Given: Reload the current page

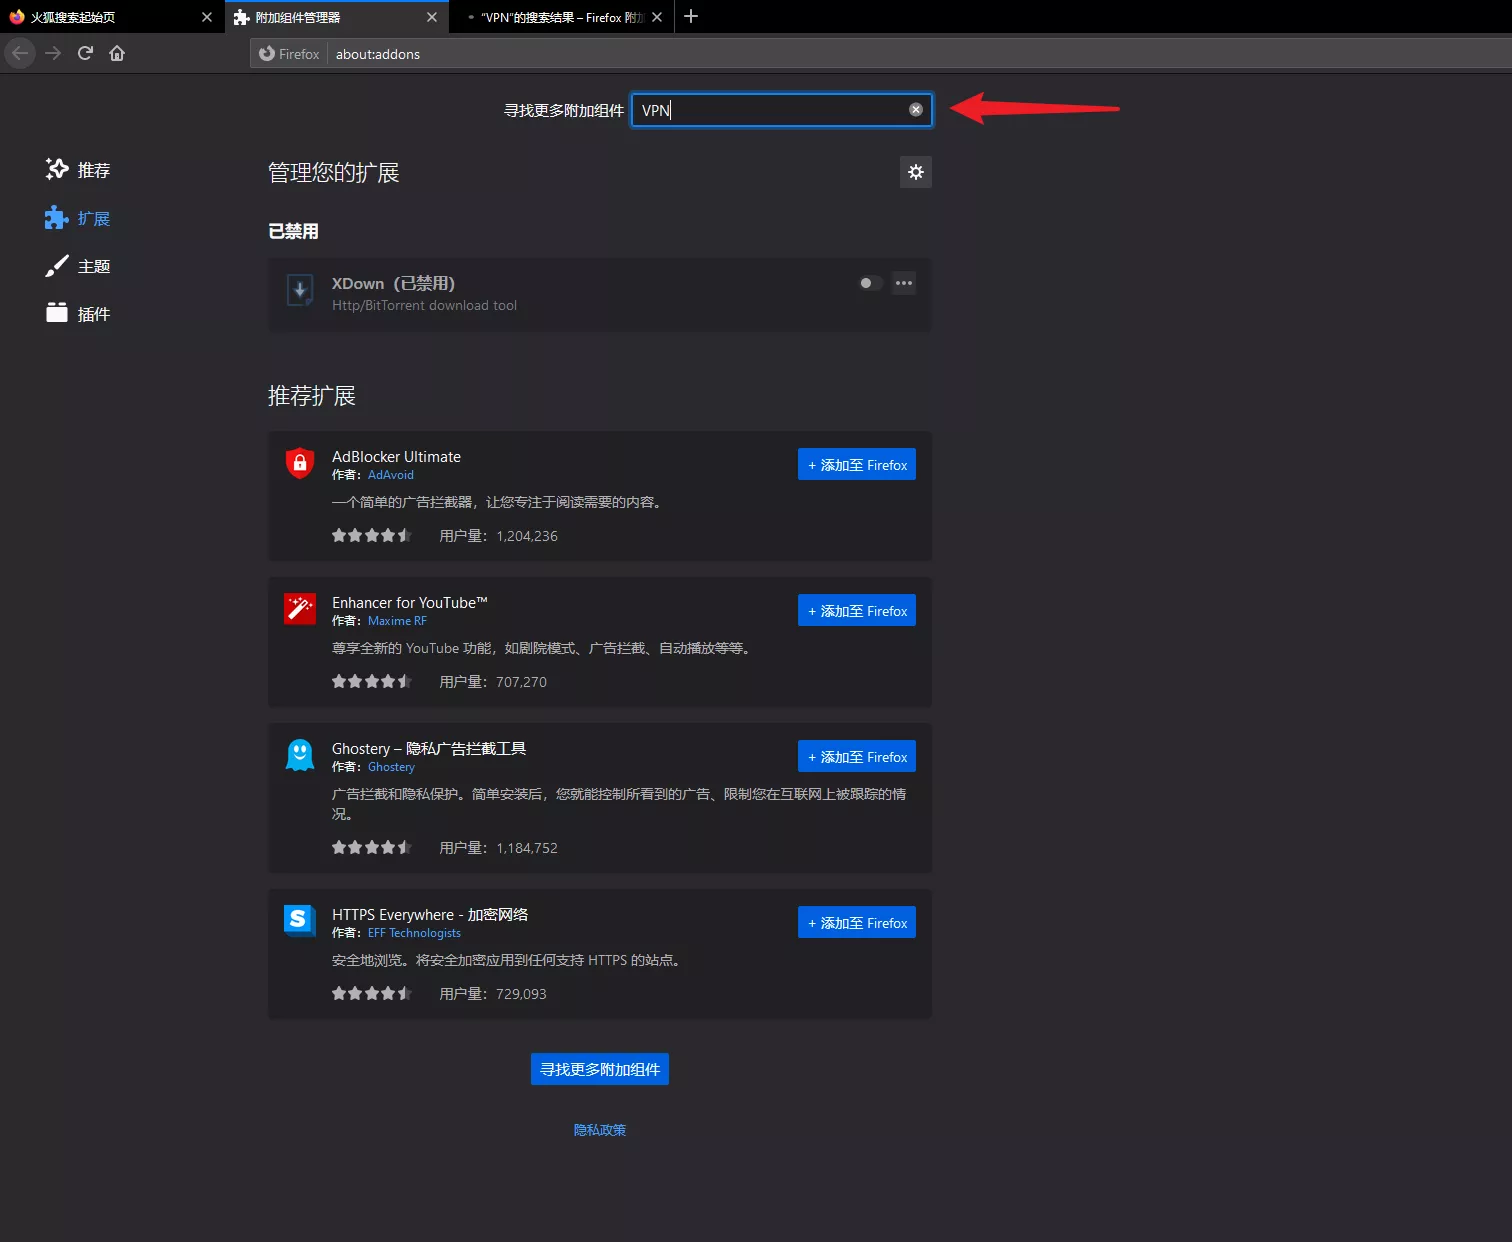Looking at the screenshot, I should coord(85,53).
